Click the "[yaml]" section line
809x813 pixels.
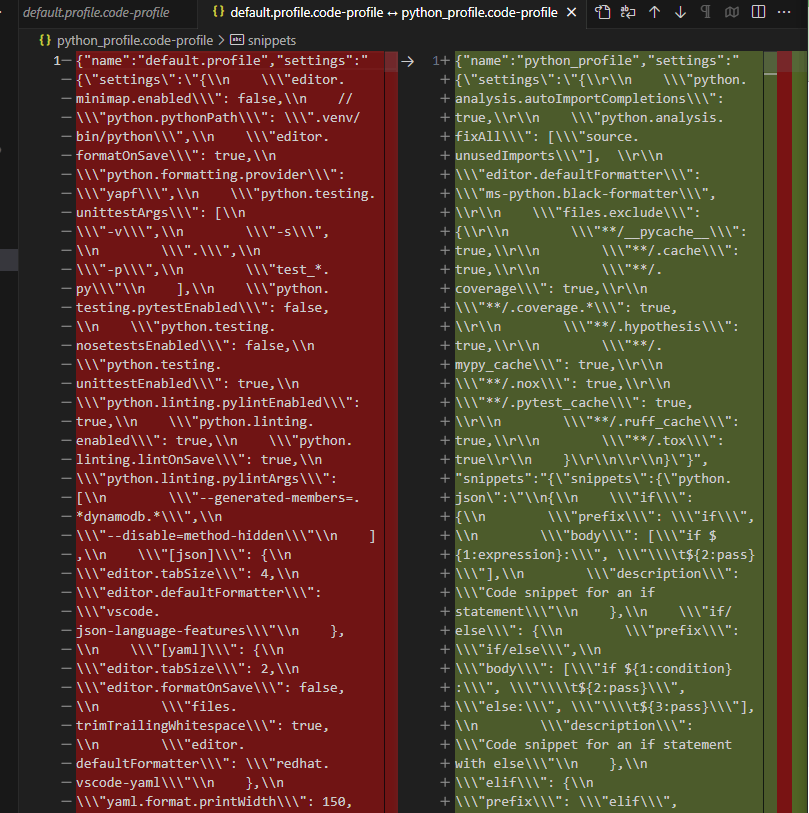coord(179,650)
